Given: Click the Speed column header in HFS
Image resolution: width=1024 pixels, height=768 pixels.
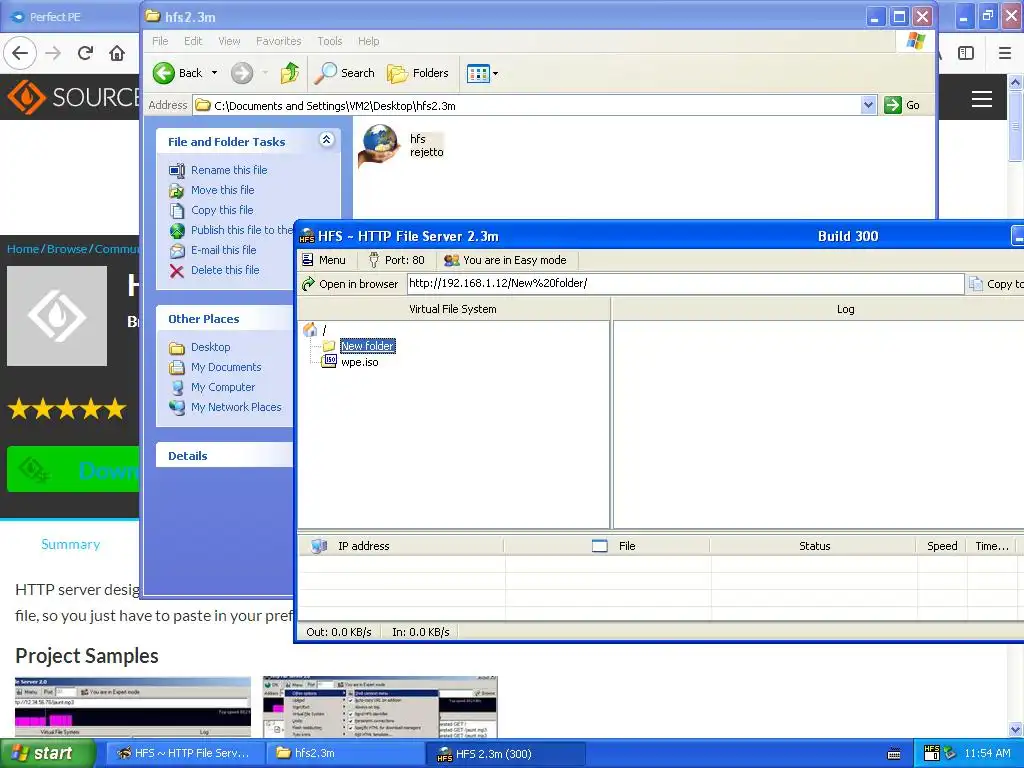Looking at the screenshot, I should [942, 546].
